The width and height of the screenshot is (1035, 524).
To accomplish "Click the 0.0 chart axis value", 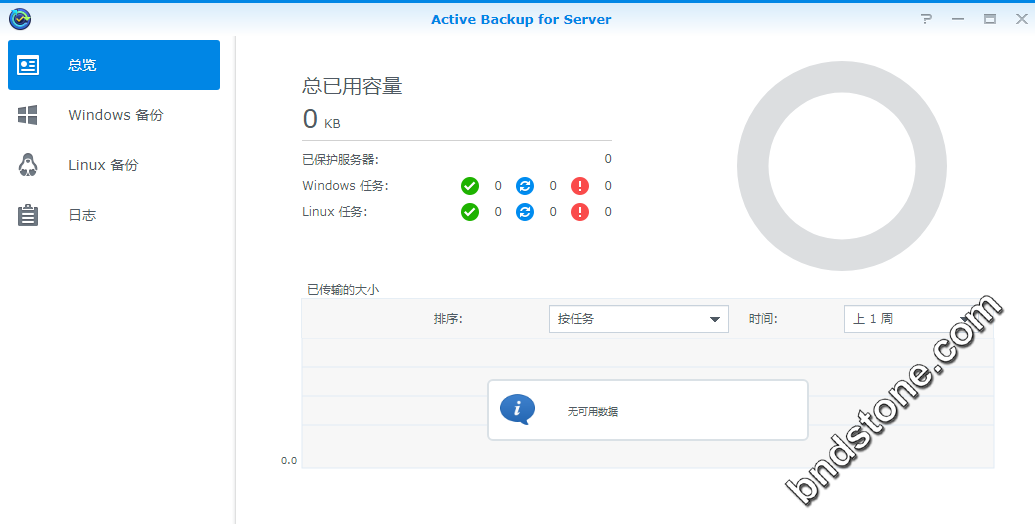I will click(289, 461).
